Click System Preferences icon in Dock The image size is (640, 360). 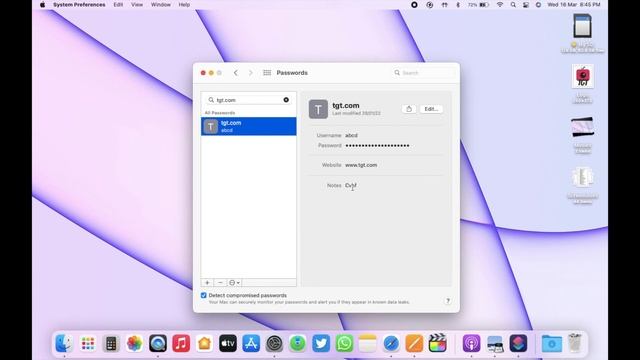coord(274,343)
